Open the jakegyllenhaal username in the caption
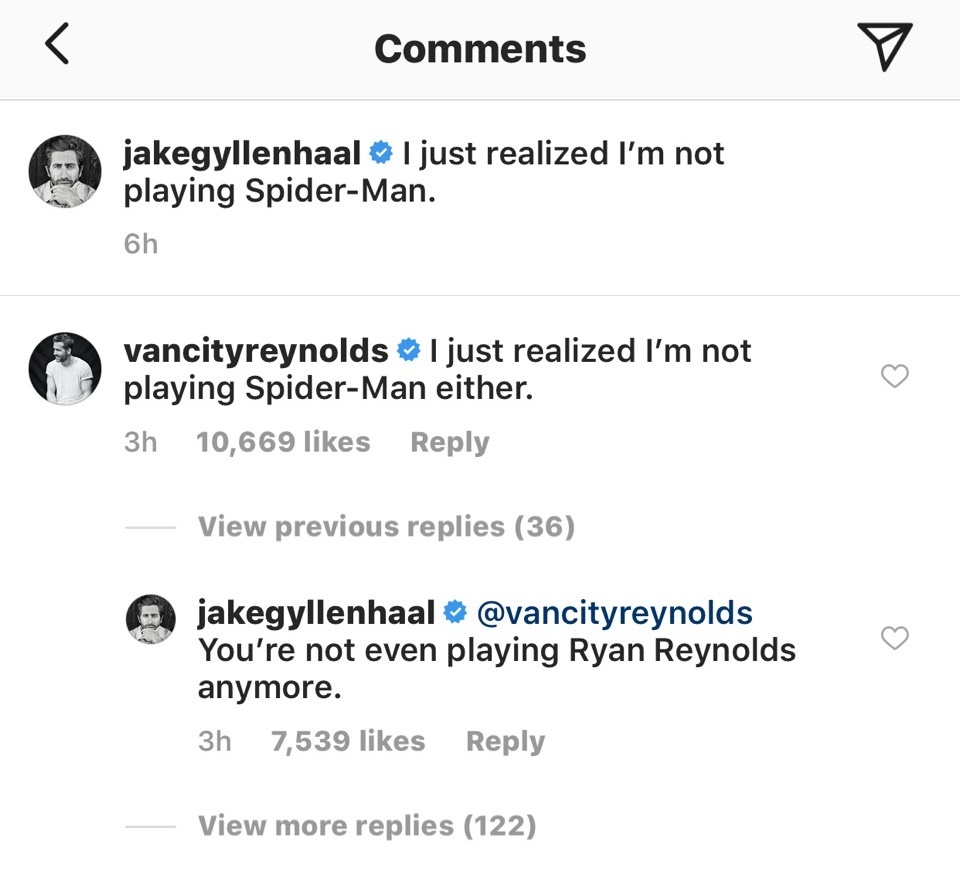Screen dimensions: 960x875 pyautogui.click(x=241, y=153)
